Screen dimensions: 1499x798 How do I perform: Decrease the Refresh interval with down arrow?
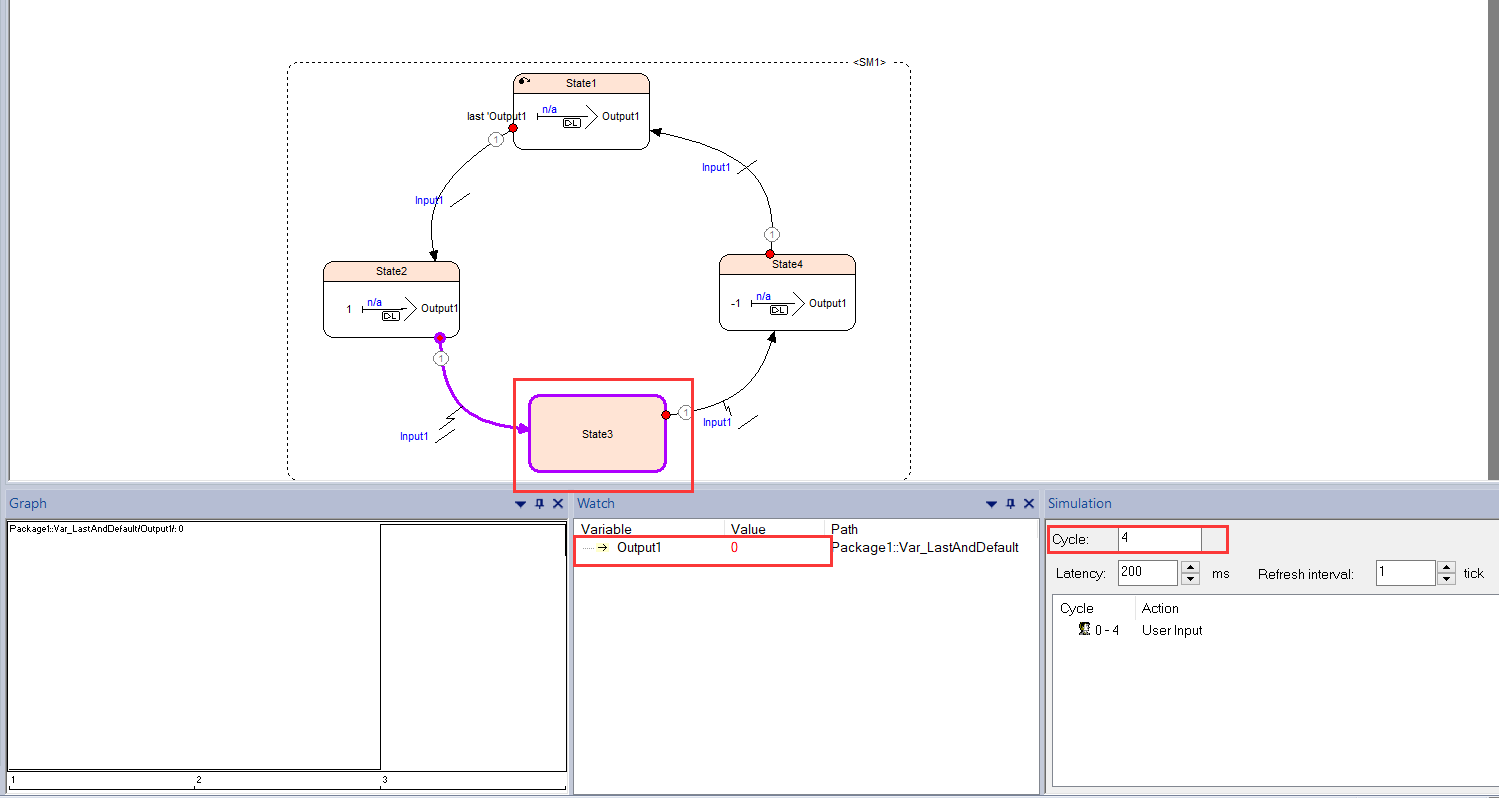click(x=1447, y=579)
